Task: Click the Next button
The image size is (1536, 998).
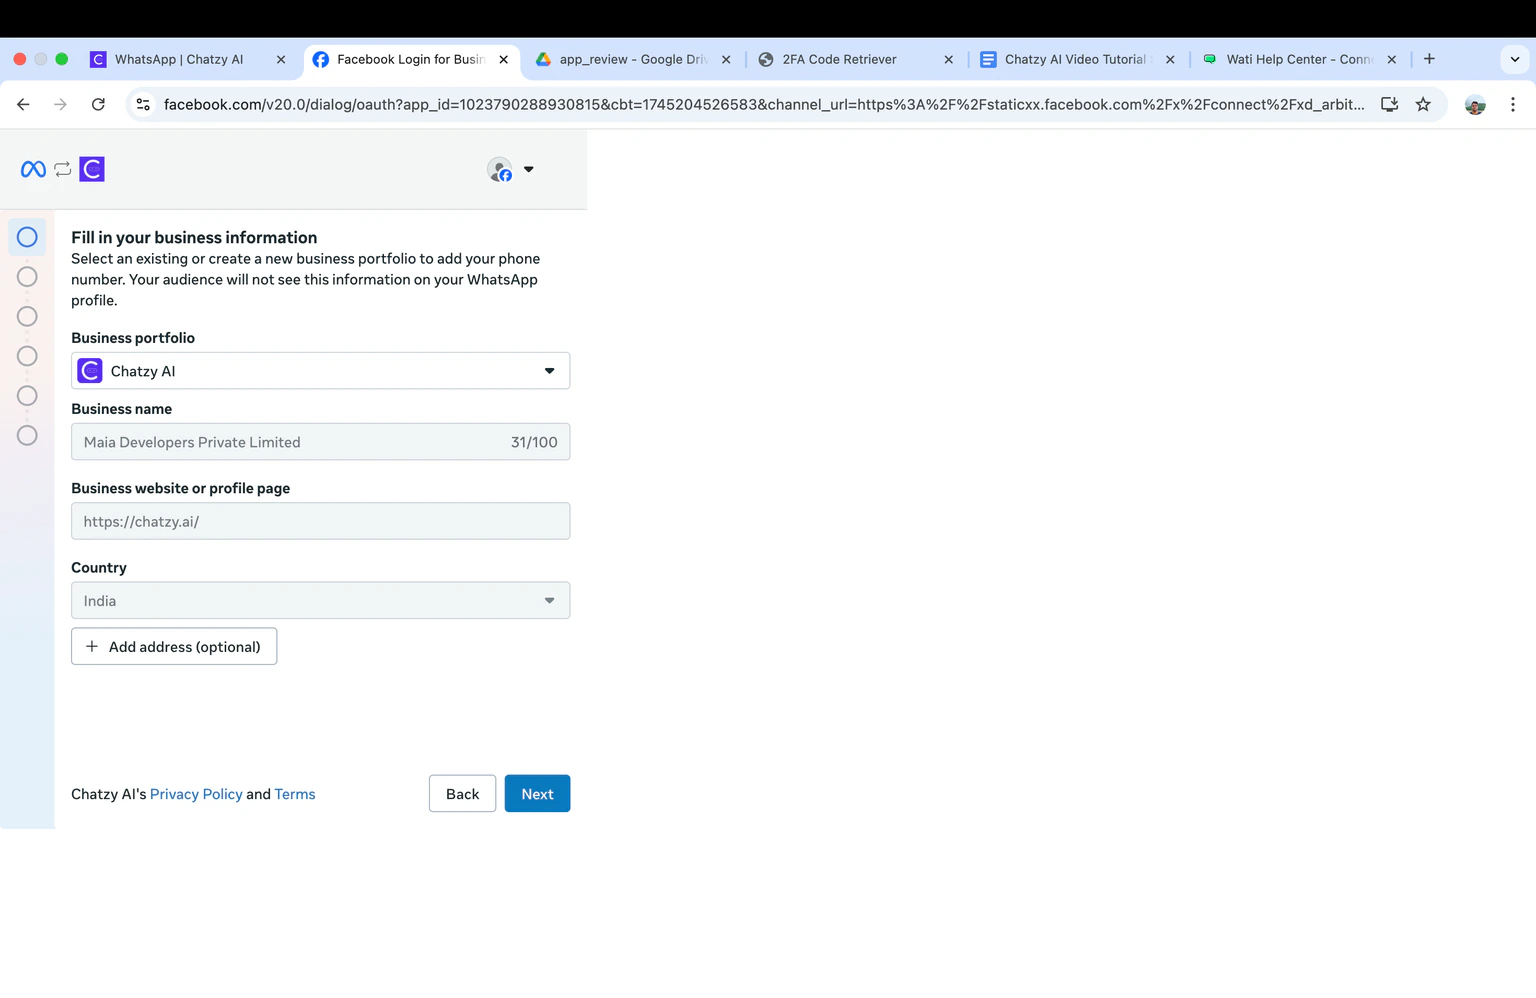Action: click(x=537, y=794)
